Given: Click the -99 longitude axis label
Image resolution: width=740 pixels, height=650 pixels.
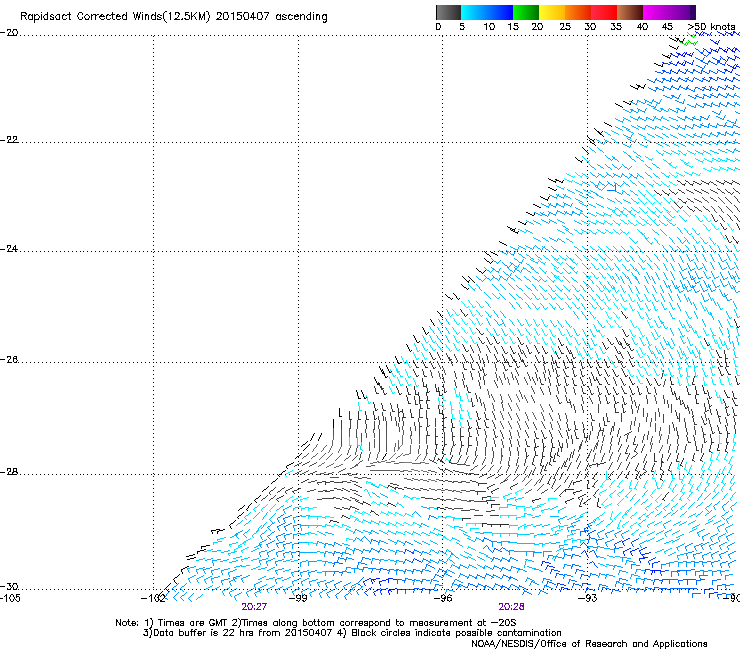Looking at the screenshot, I should [x=298, y=598].
